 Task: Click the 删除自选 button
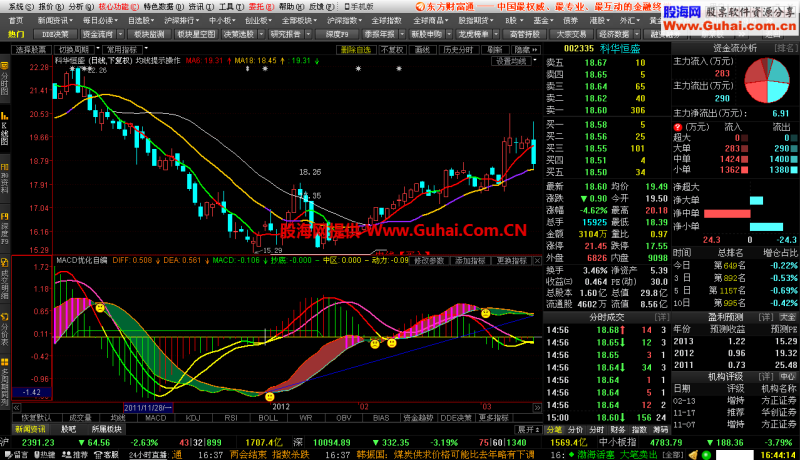point(355,48)
